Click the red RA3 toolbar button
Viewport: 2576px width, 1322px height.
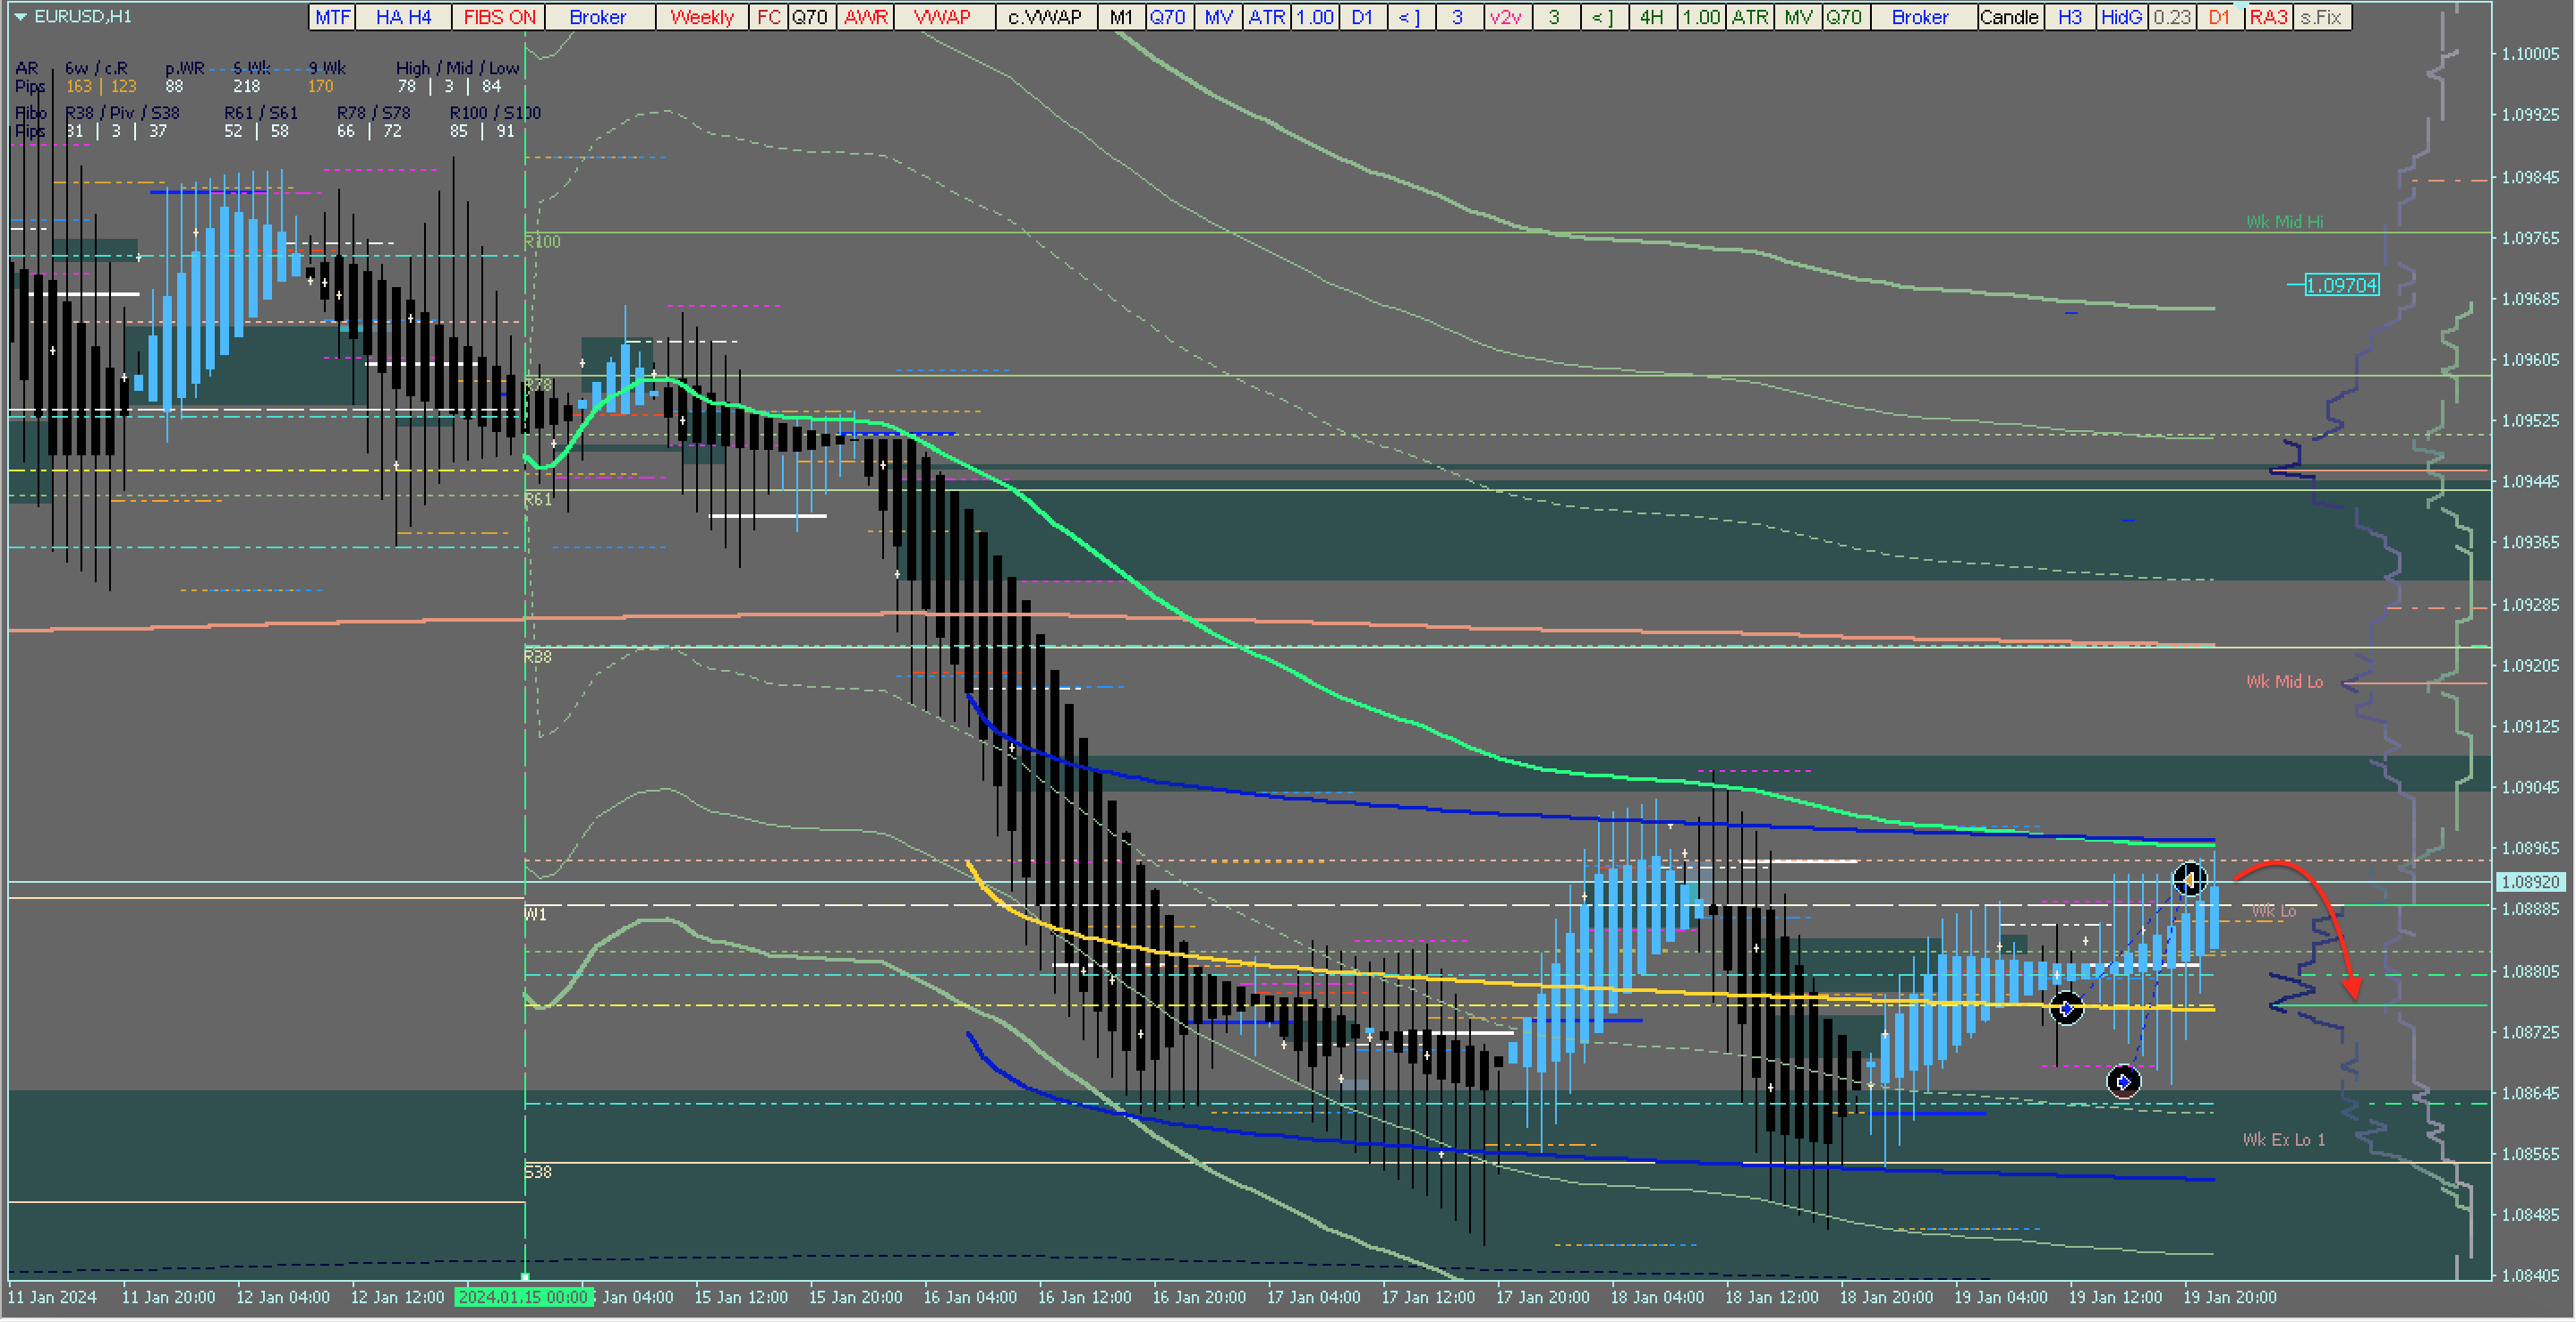2268,17
